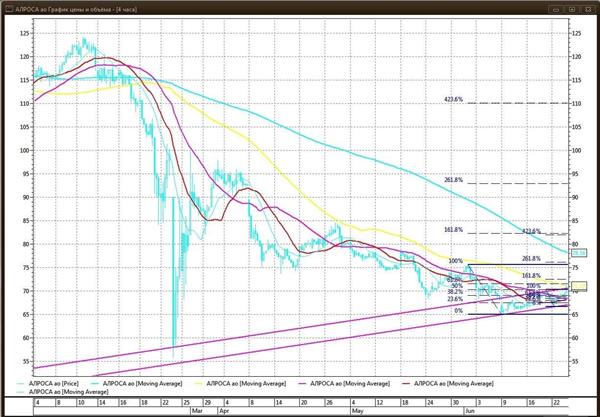Click the 50% Fibonacci retracement label
The height and width of the screenshot is (417, 600).
click(x=457, y=286)
